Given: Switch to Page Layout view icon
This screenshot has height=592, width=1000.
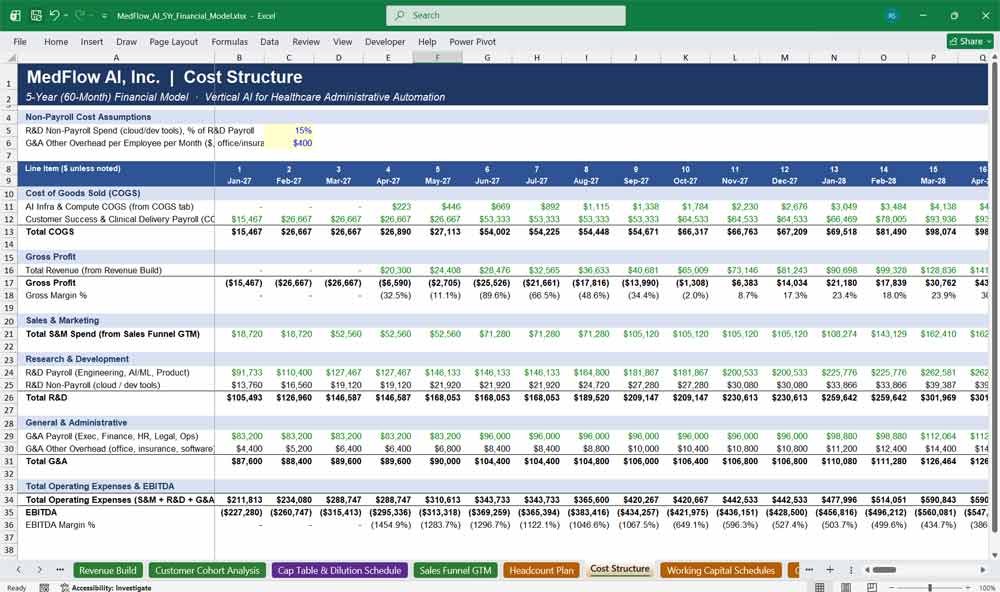Looking at the screenshot, I should 846,587.
